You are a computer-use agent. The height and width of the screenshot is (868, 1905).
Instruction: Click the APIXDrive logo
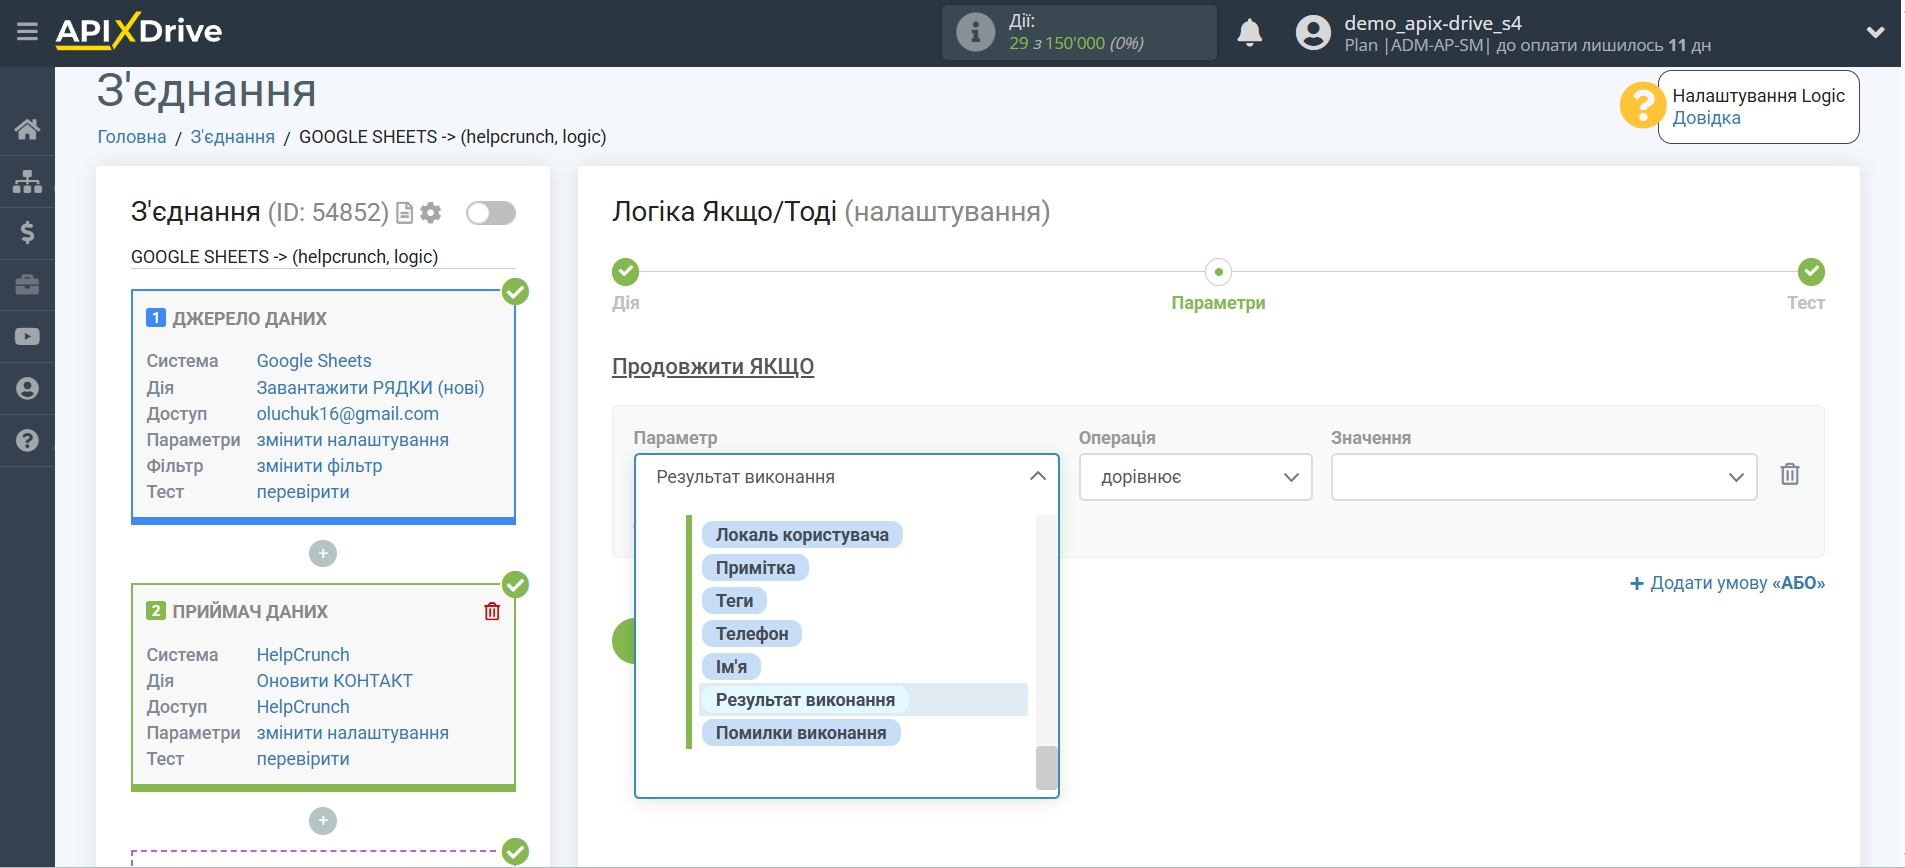point(139,31)
